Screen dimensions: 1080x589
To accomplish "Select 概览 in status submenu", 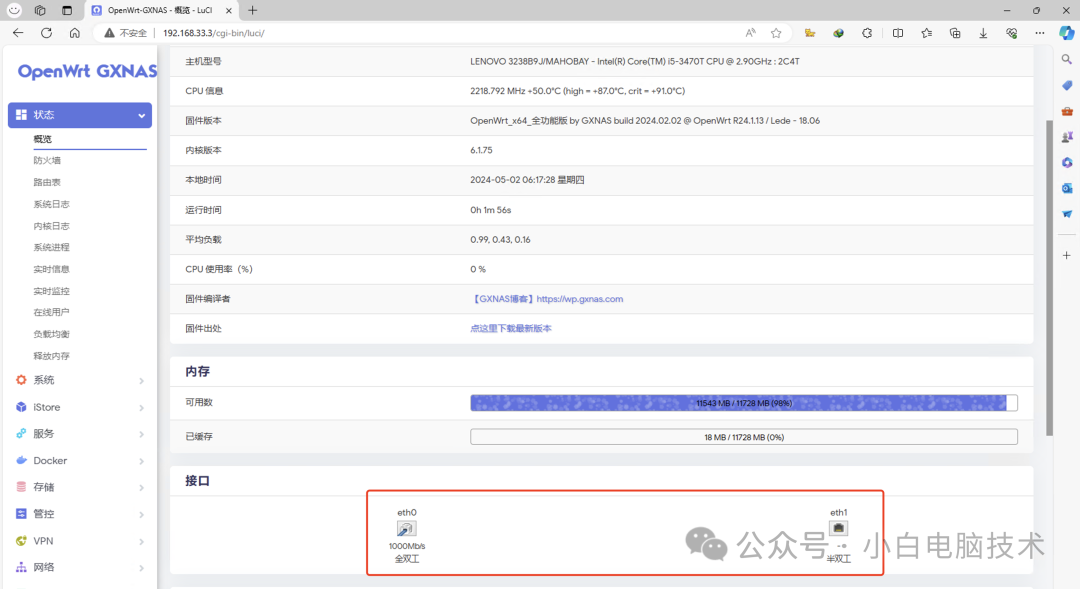I will (43, 139).
